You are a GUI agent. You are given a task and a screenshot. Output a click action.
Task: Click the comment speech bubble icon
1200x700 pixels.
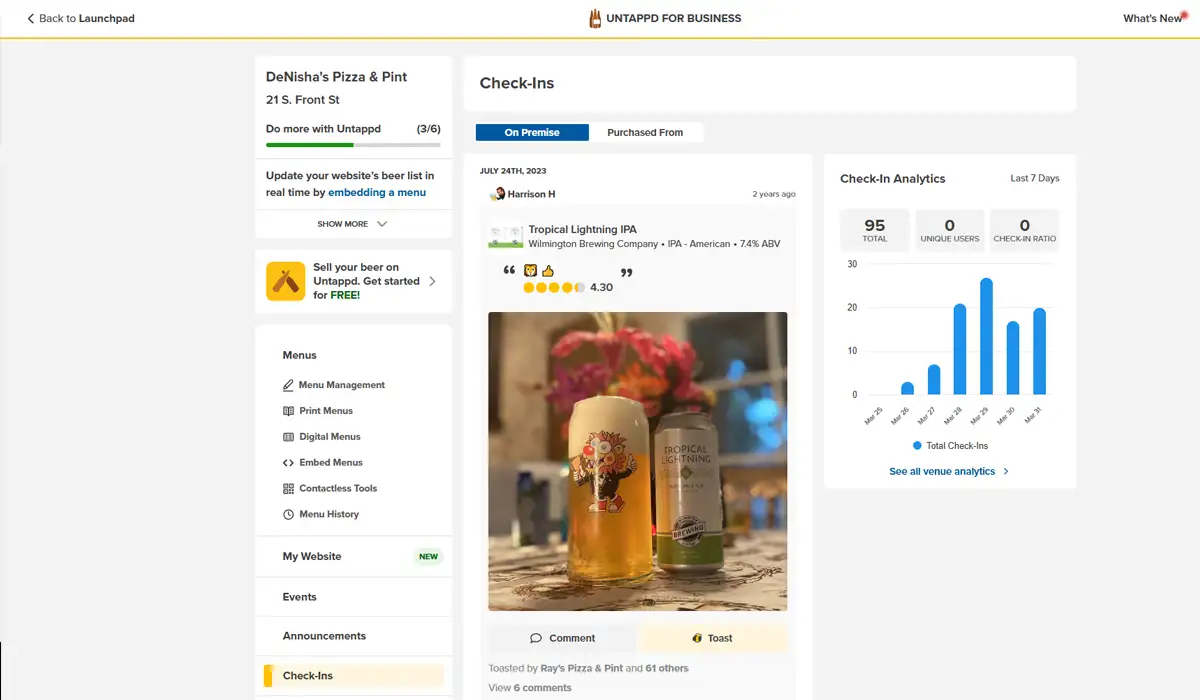coord(538,637)
